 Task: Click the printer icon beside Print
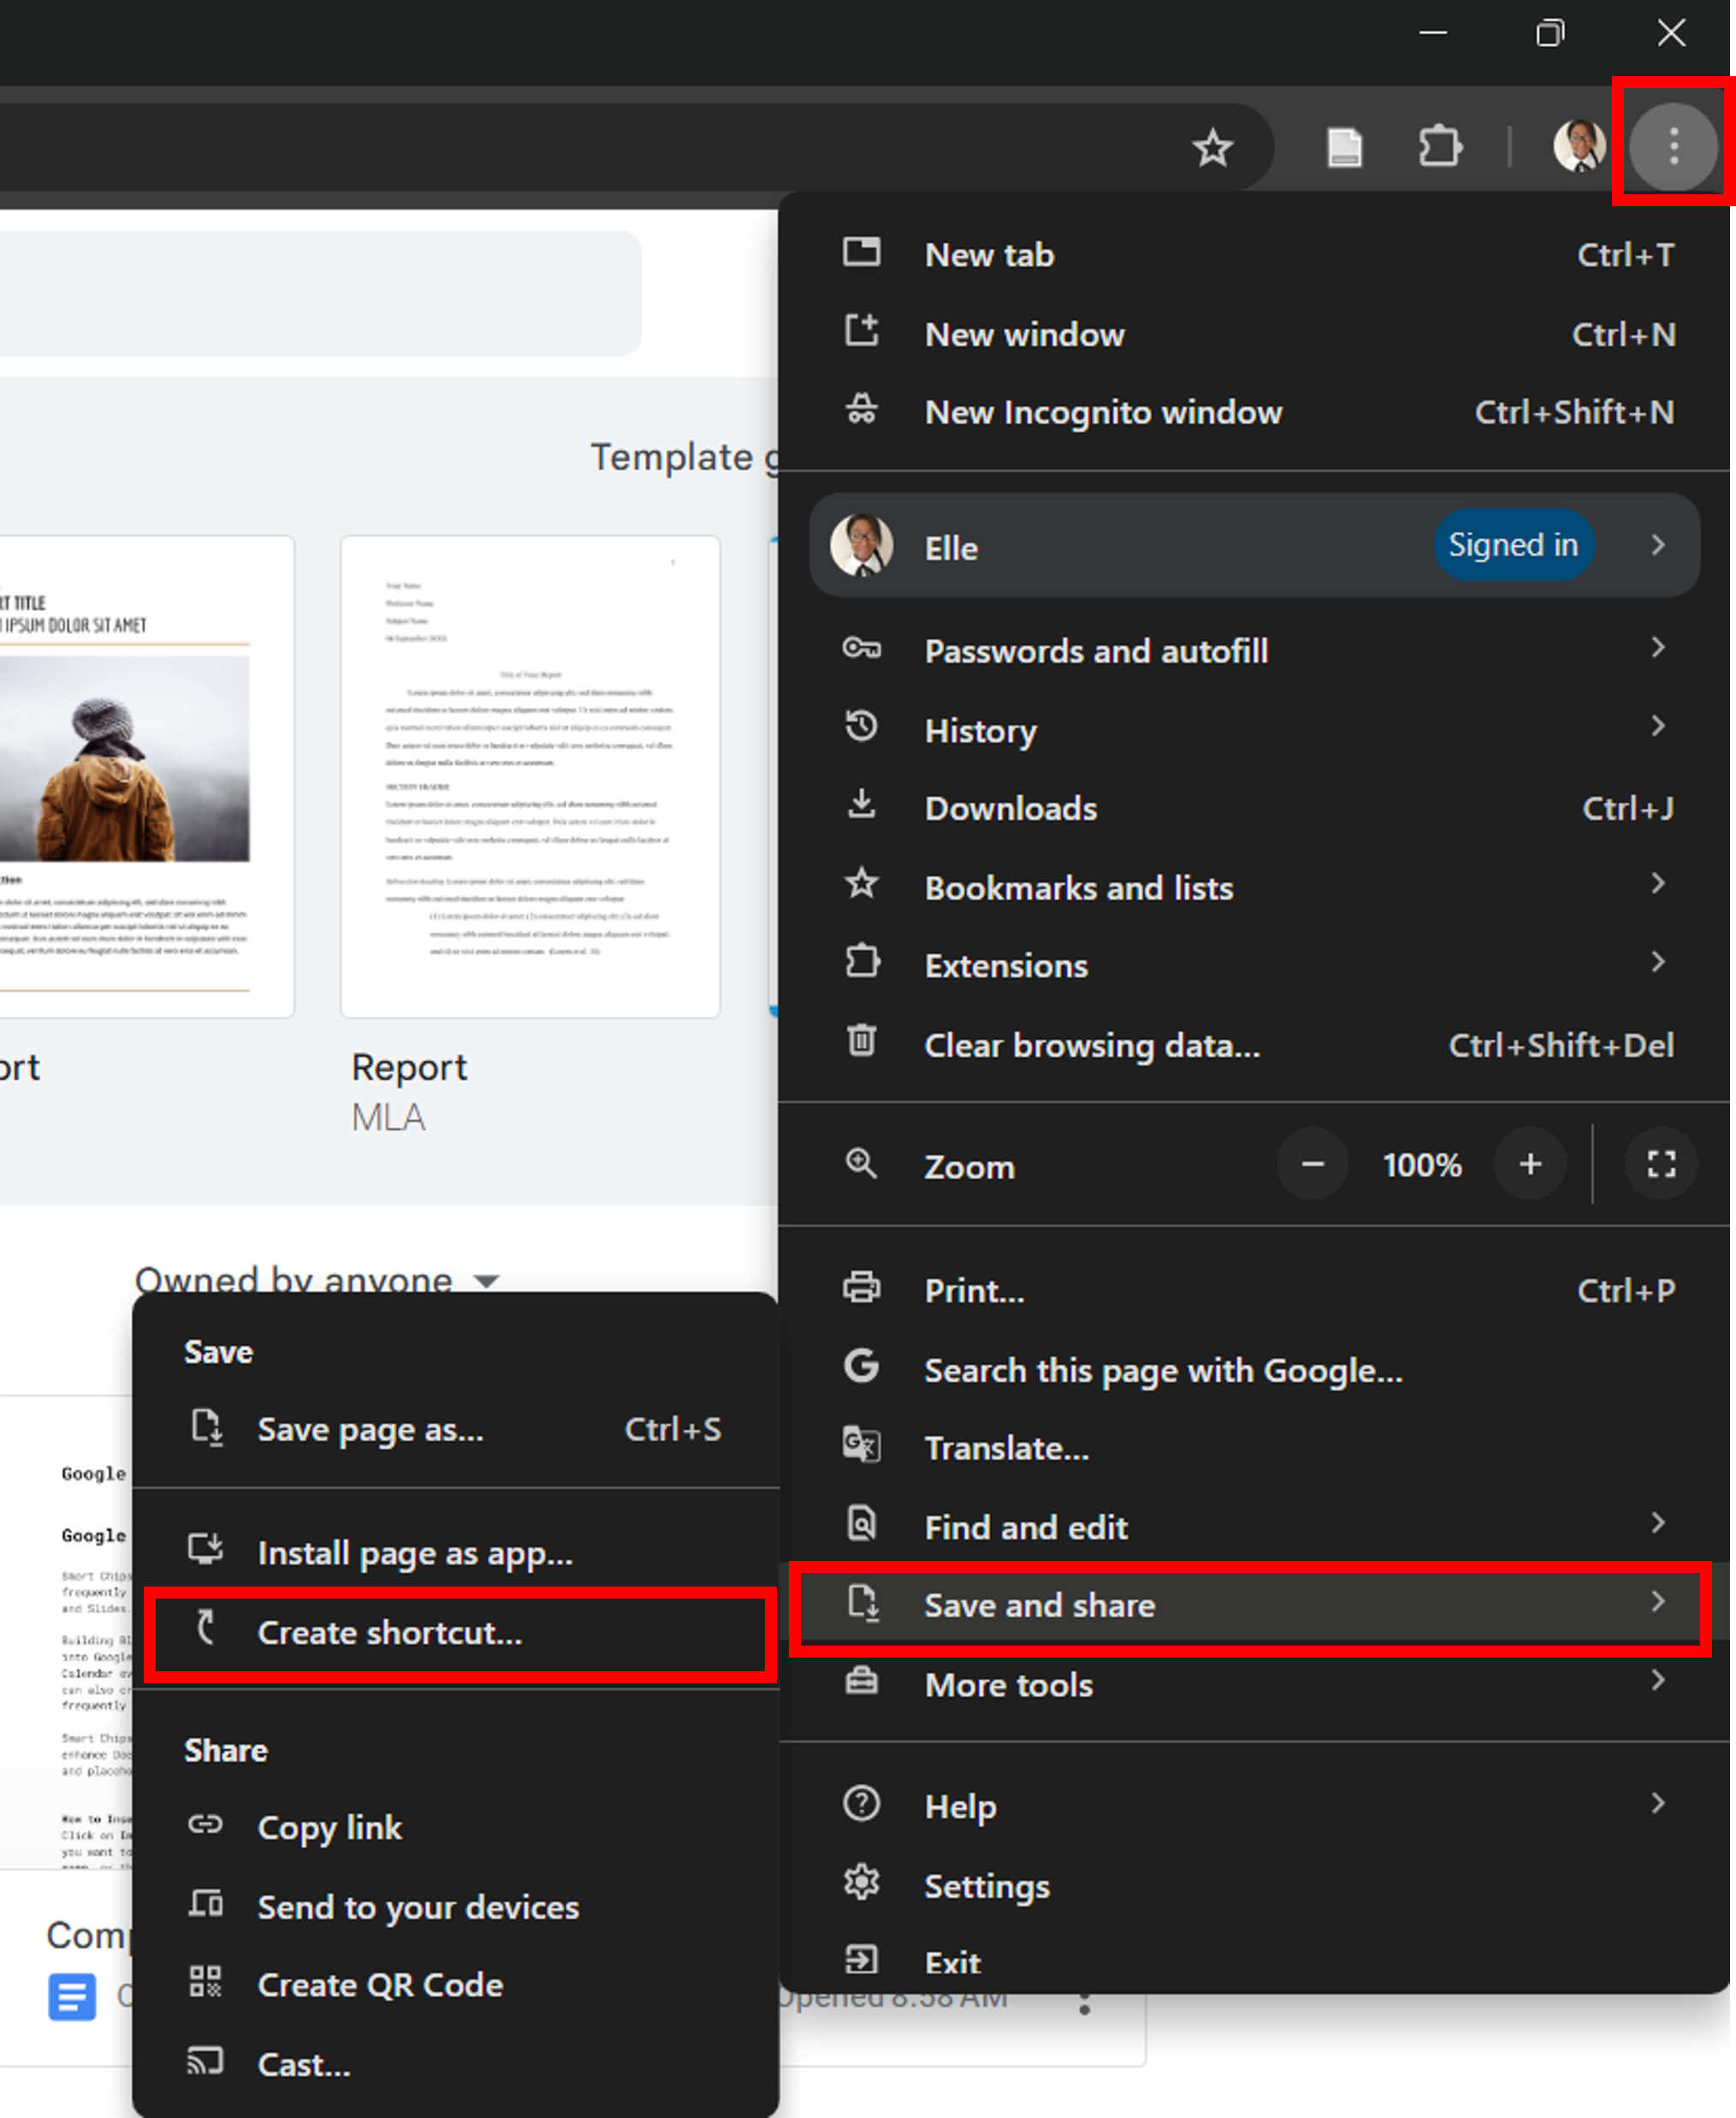click(x=861, y=1287)
